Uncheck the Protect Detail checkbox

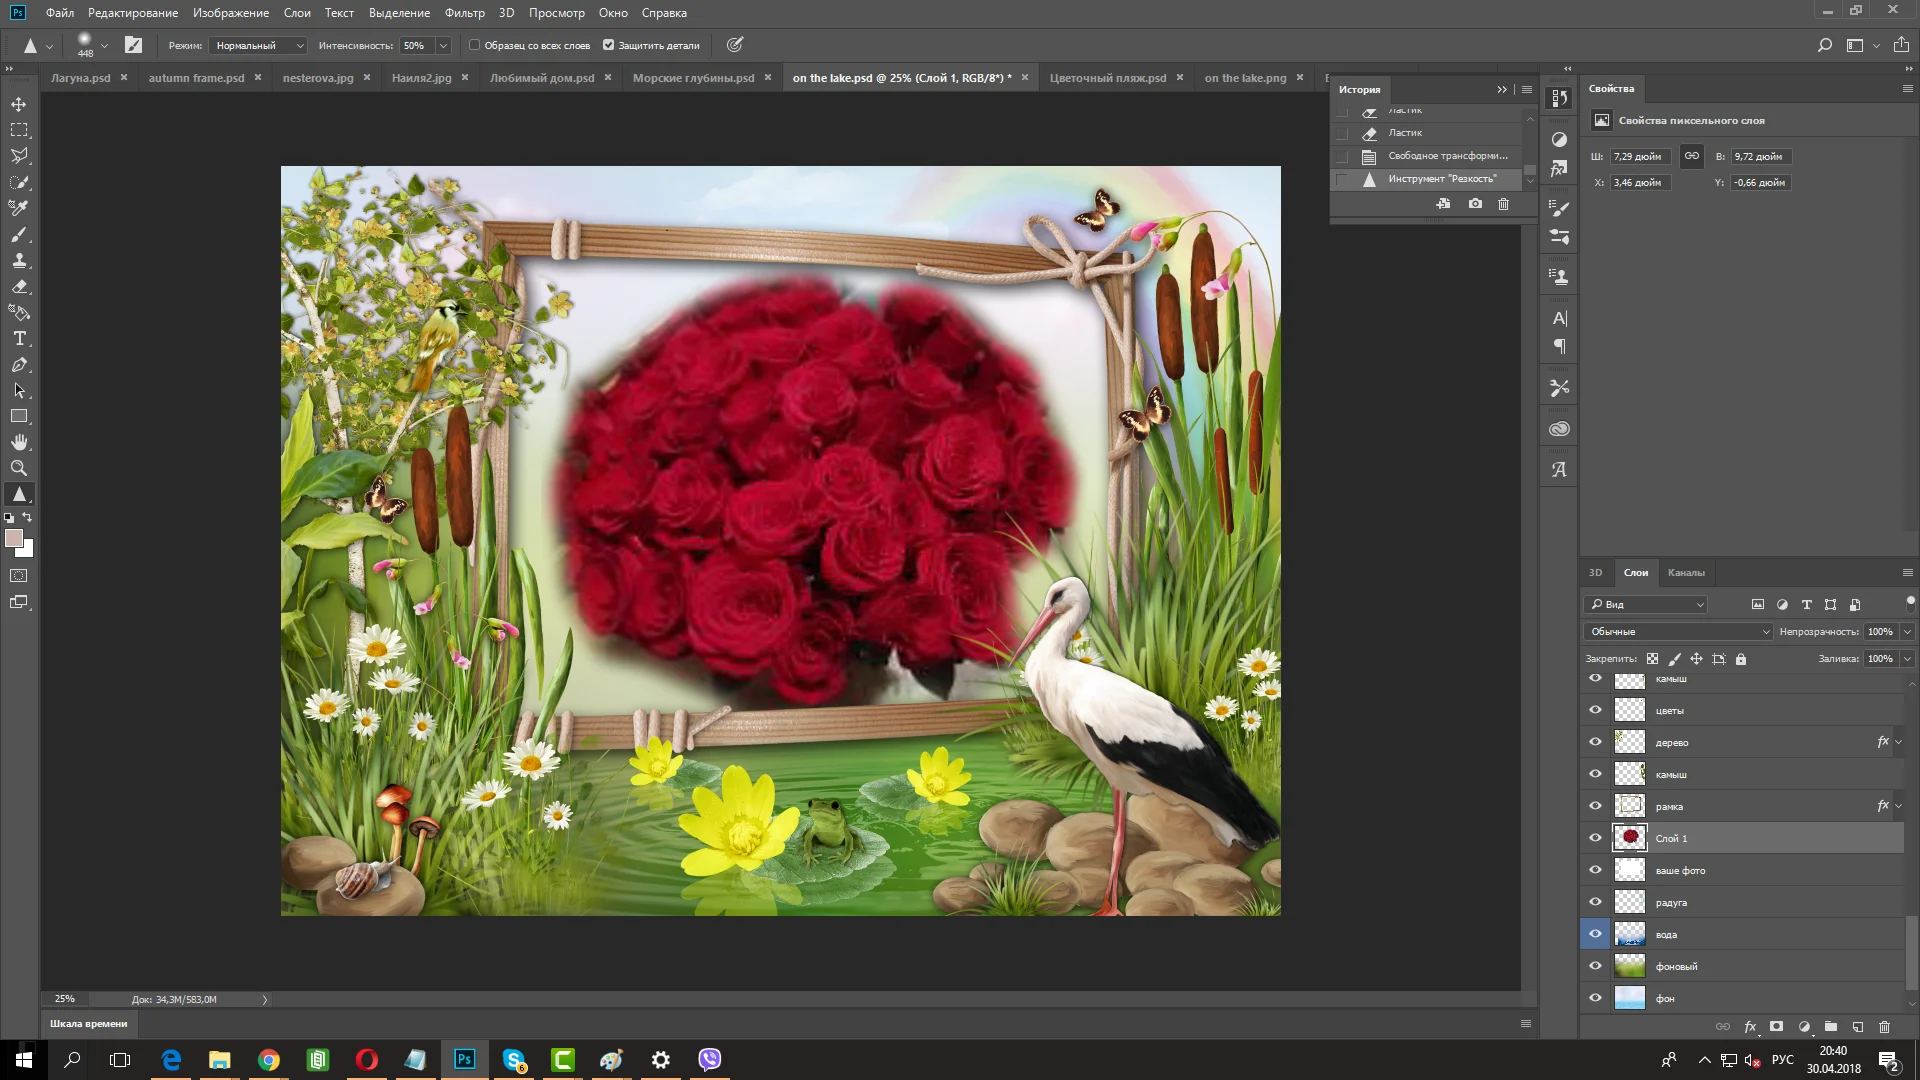point(608,45)
